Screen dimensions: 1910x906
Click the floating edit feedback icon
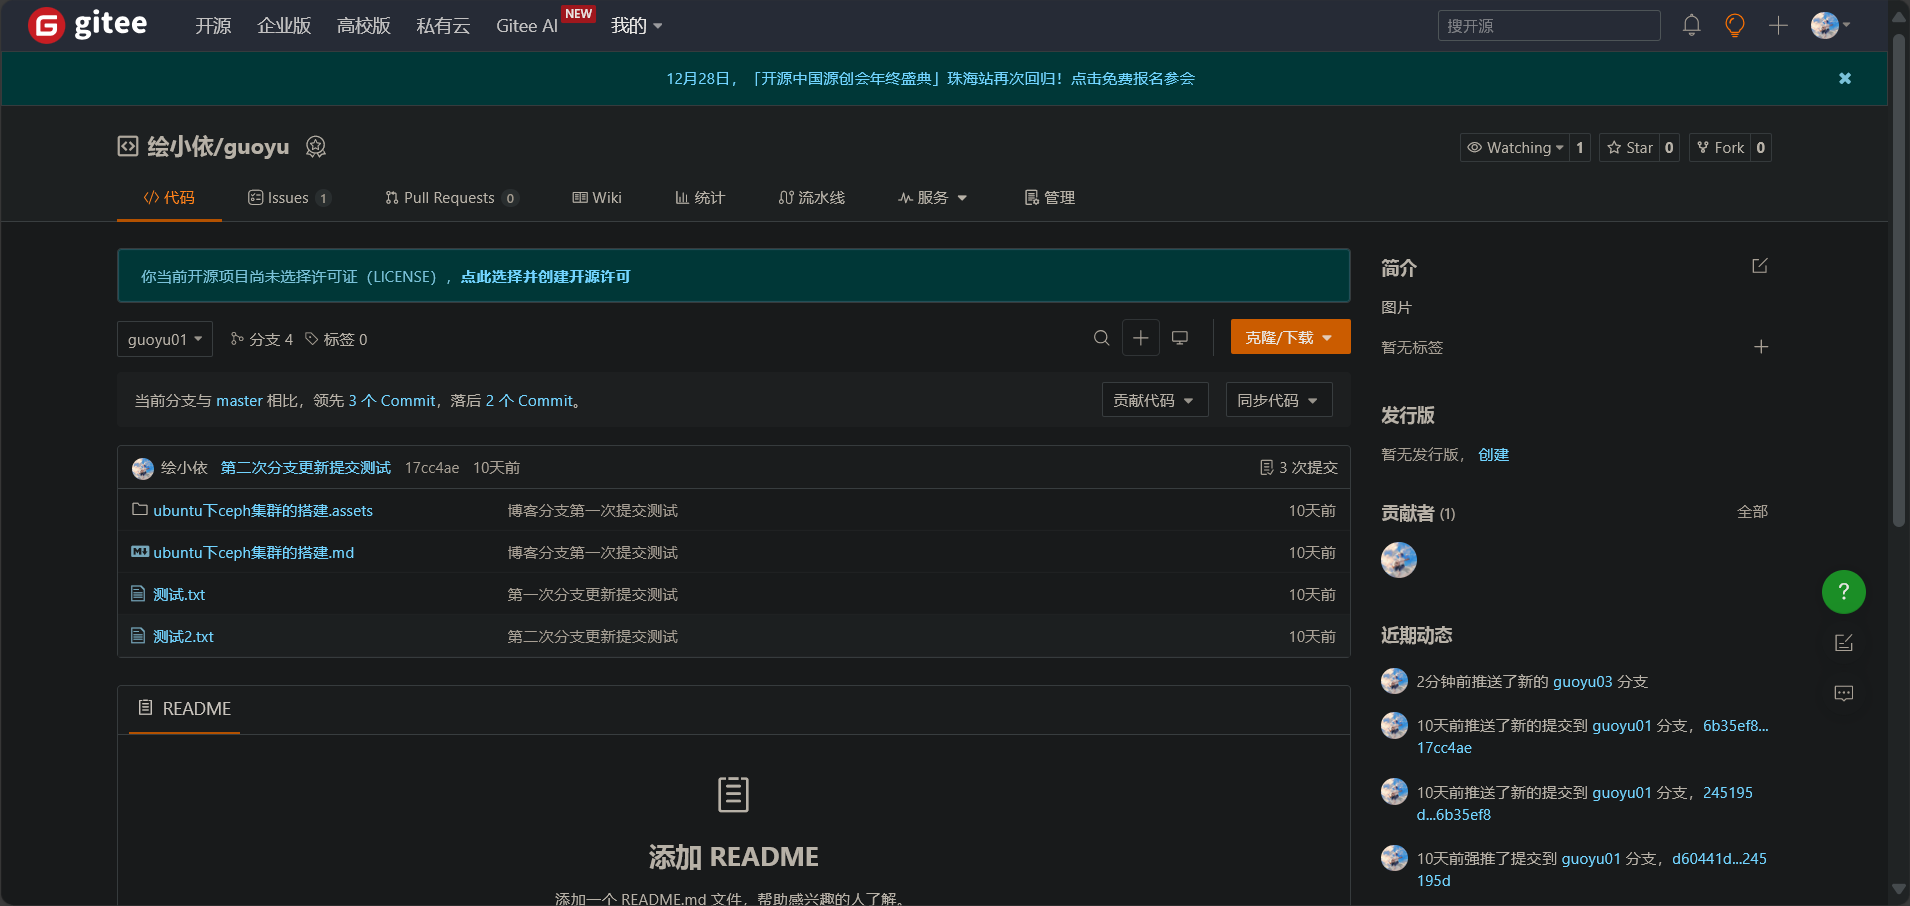(1844, 643)
